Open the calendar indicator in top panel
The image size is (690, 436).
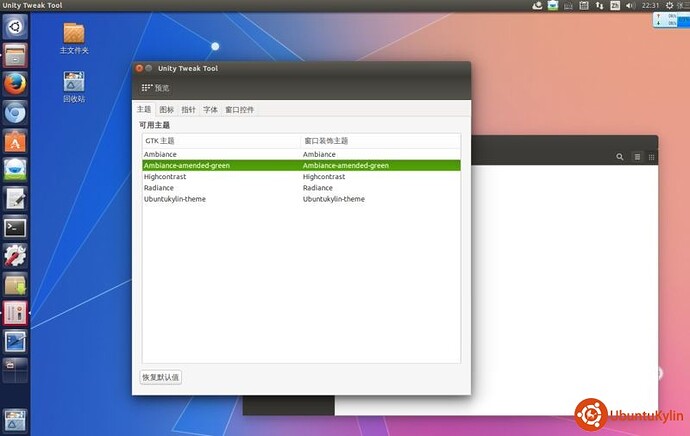[584, 5]
